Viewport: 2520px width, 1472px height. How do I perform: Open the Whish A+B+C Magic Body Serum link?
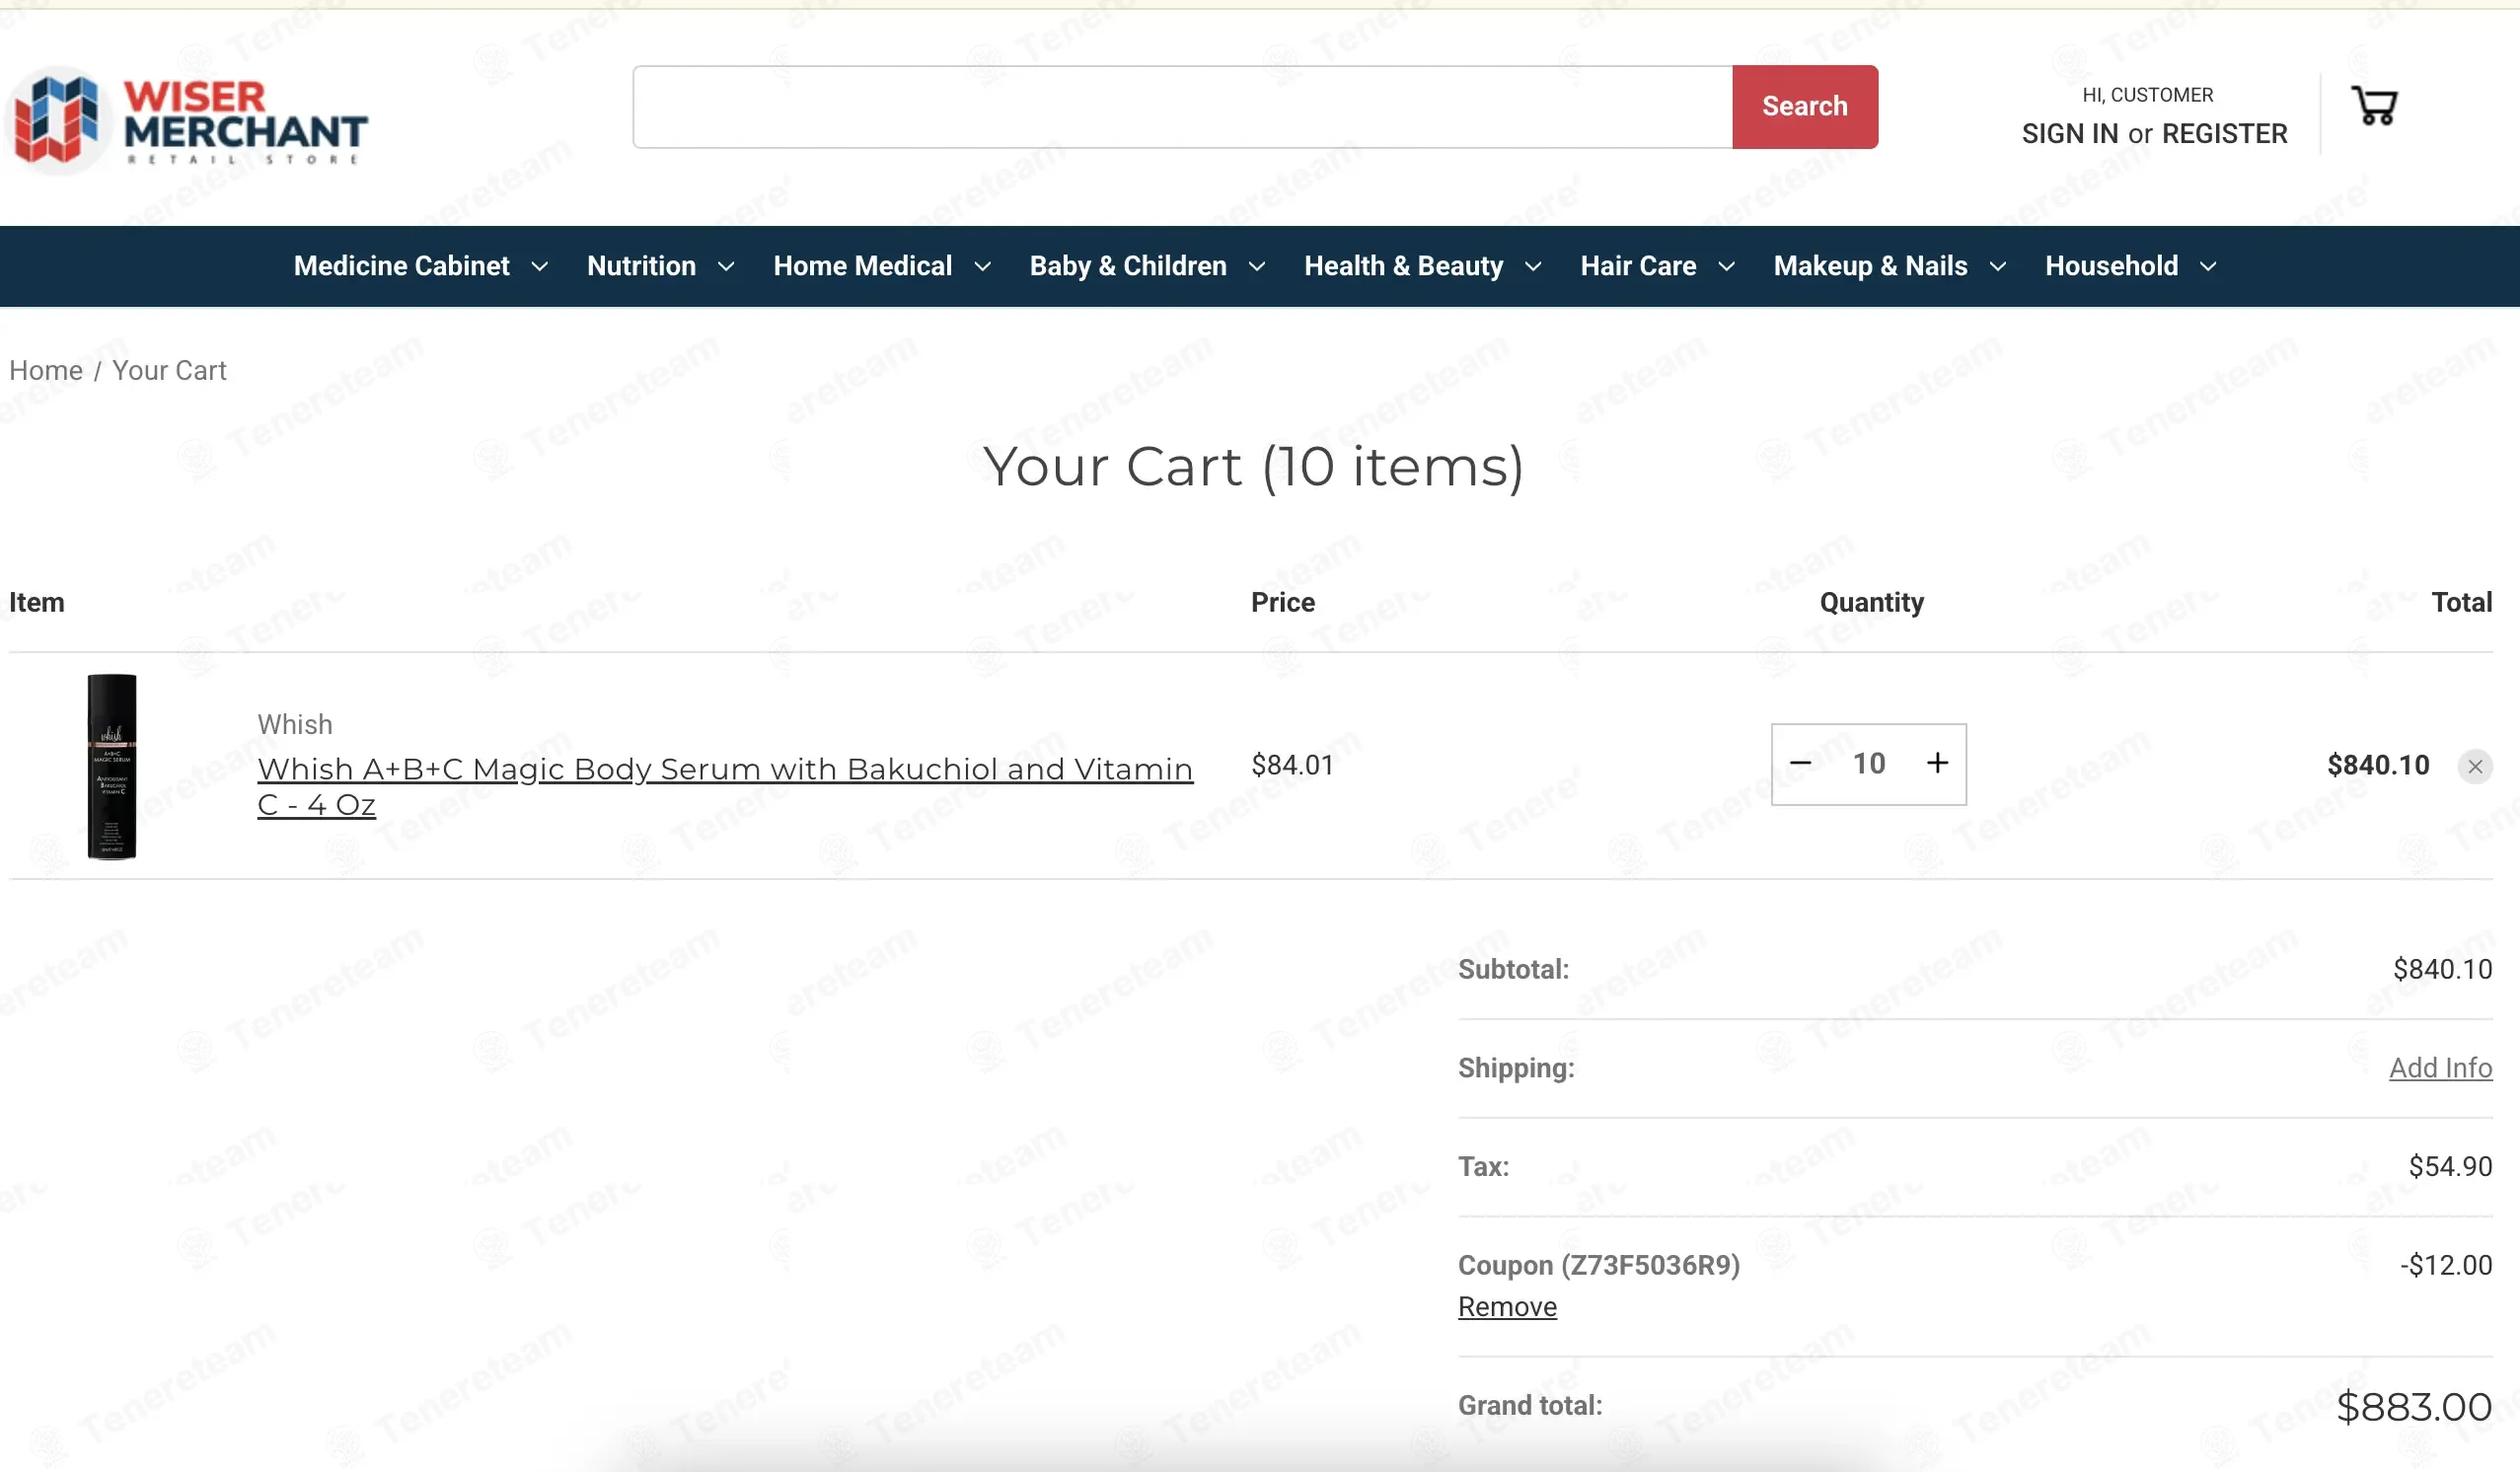pos(725,786)
